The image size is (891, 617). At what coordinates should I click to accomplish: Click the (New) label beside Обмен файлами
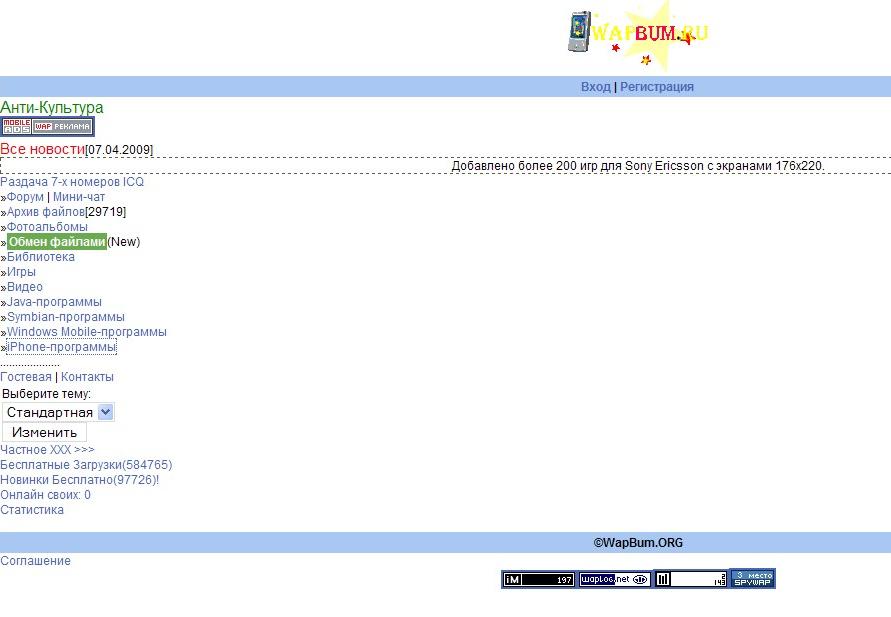coord(124,241)
